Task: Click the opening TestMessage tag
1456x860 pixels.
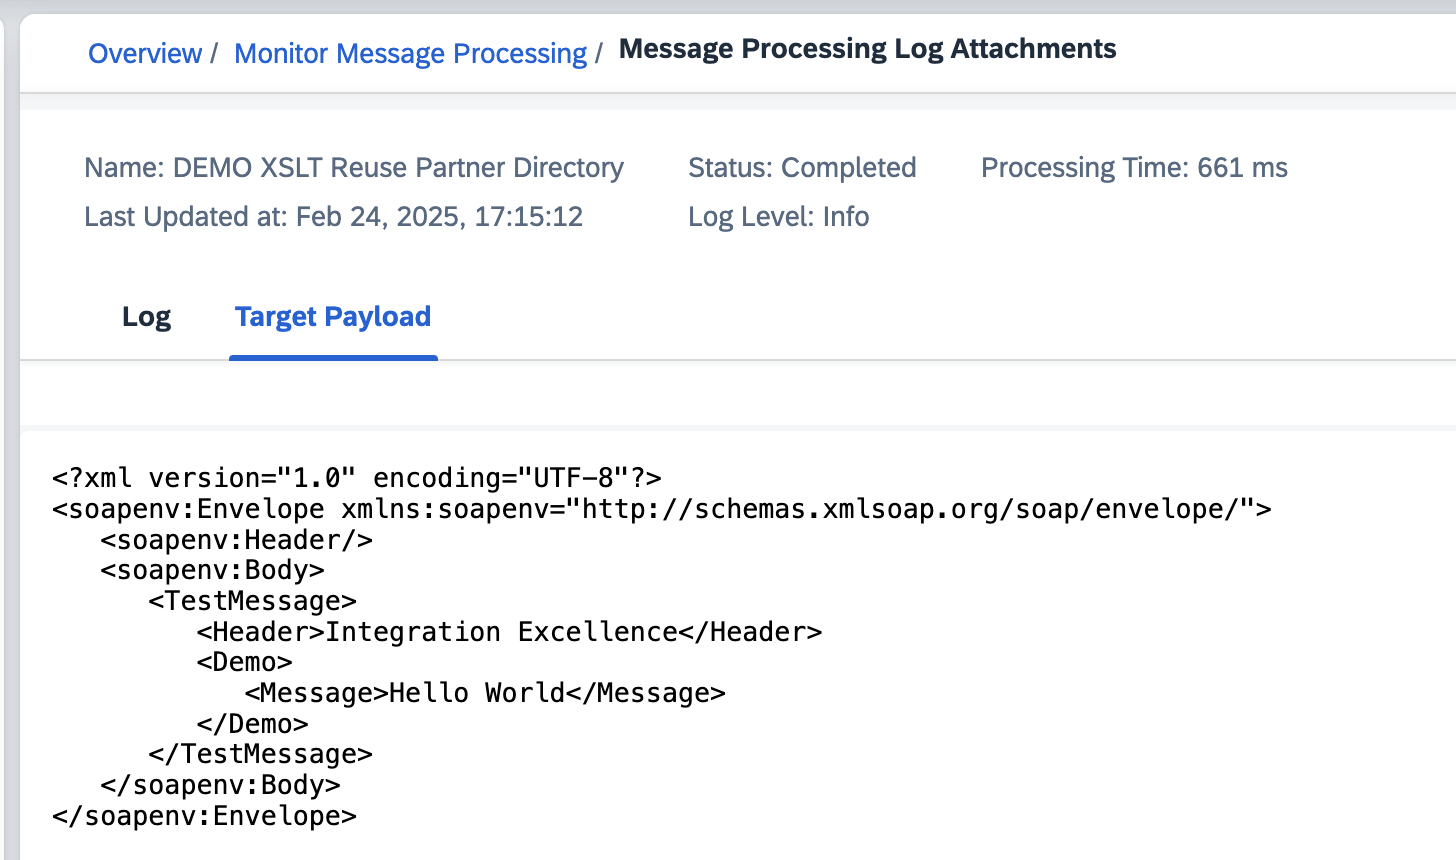Action: 252,601
